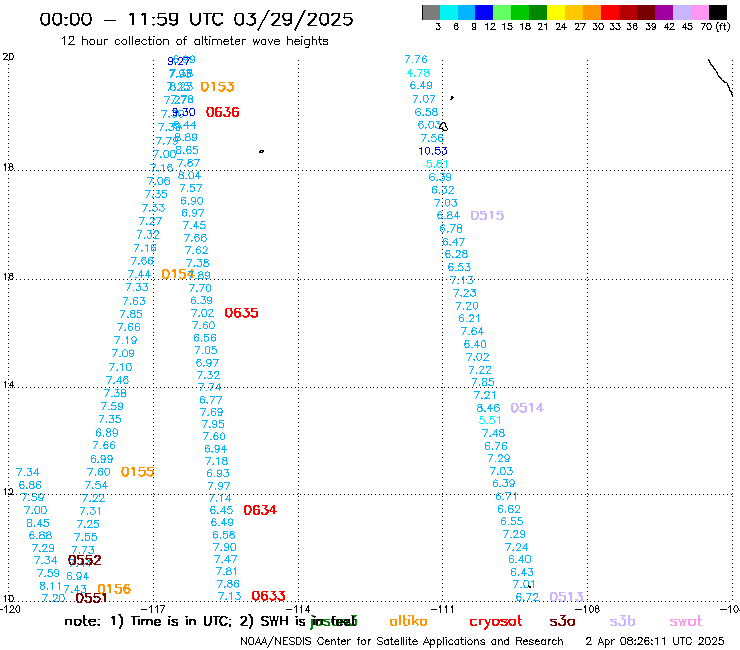Image resolution: width=740 pixels, height=650 pixels.
Task: Click the orange 0154 altika time label
Action: pyautogui.click(x=177, y=274)
